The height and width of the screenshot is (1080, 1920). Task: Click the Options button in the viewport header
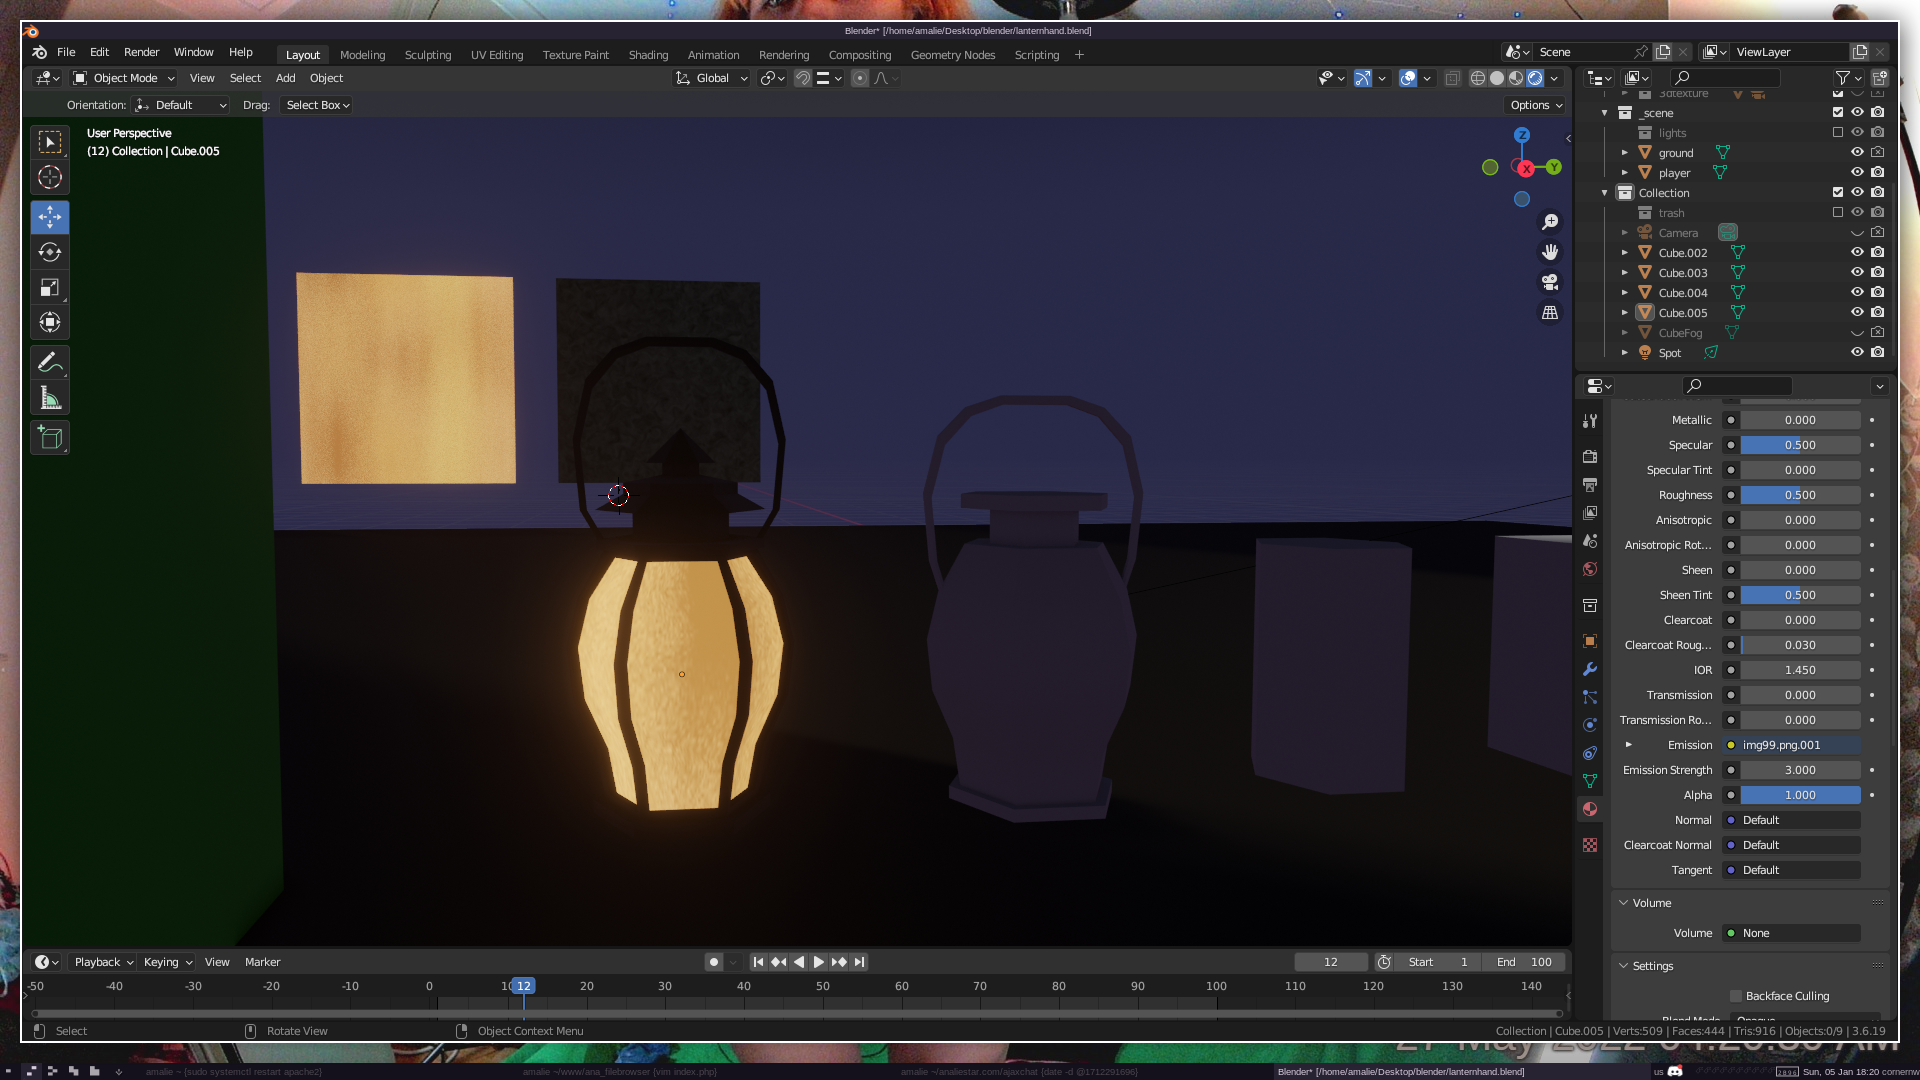(1536, 105)
